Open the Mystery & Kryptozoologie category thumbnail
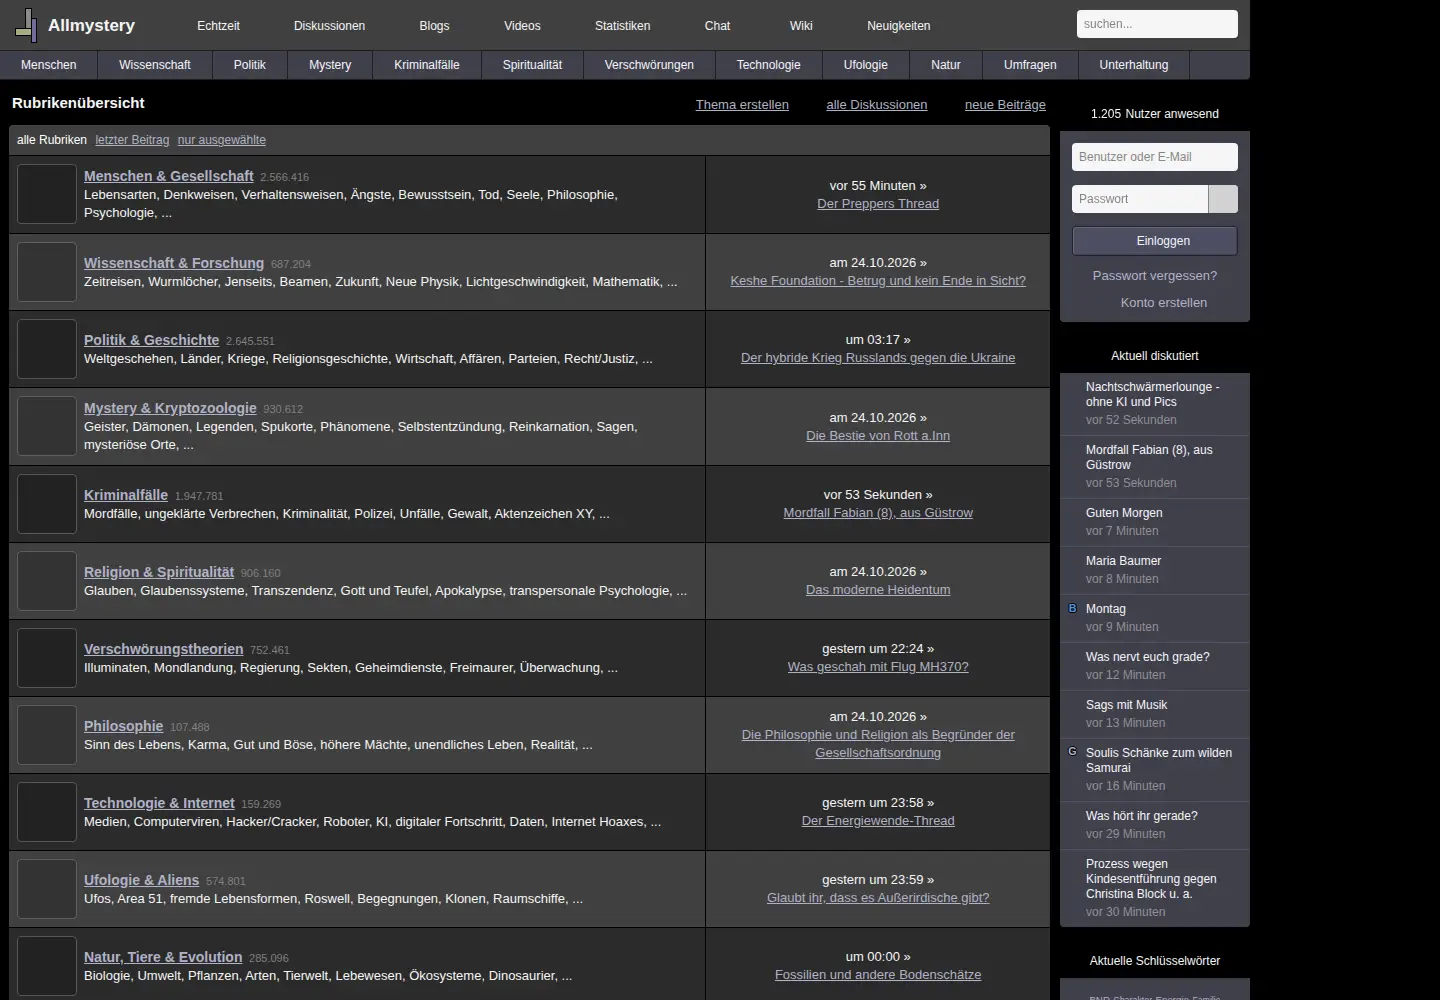 click(x=47, y=426)
